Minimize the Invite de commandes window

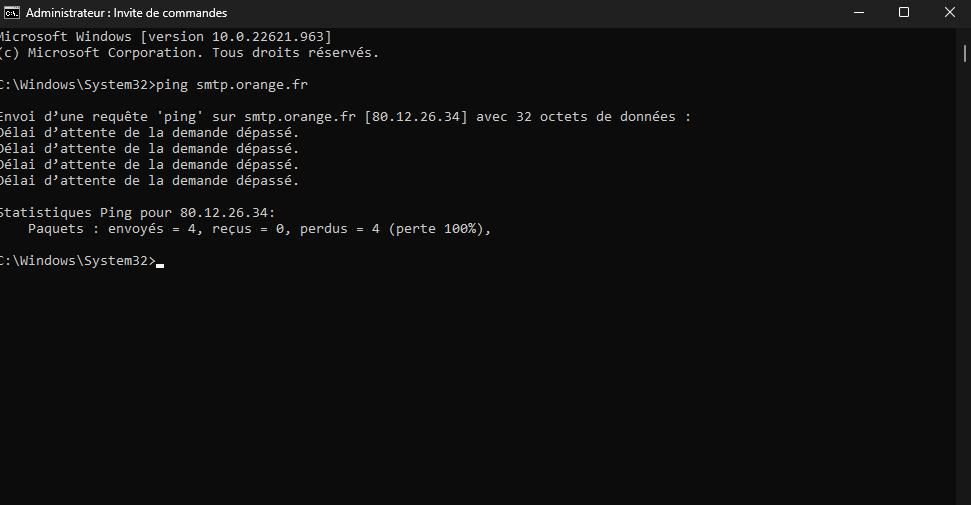tap(859, 12)
